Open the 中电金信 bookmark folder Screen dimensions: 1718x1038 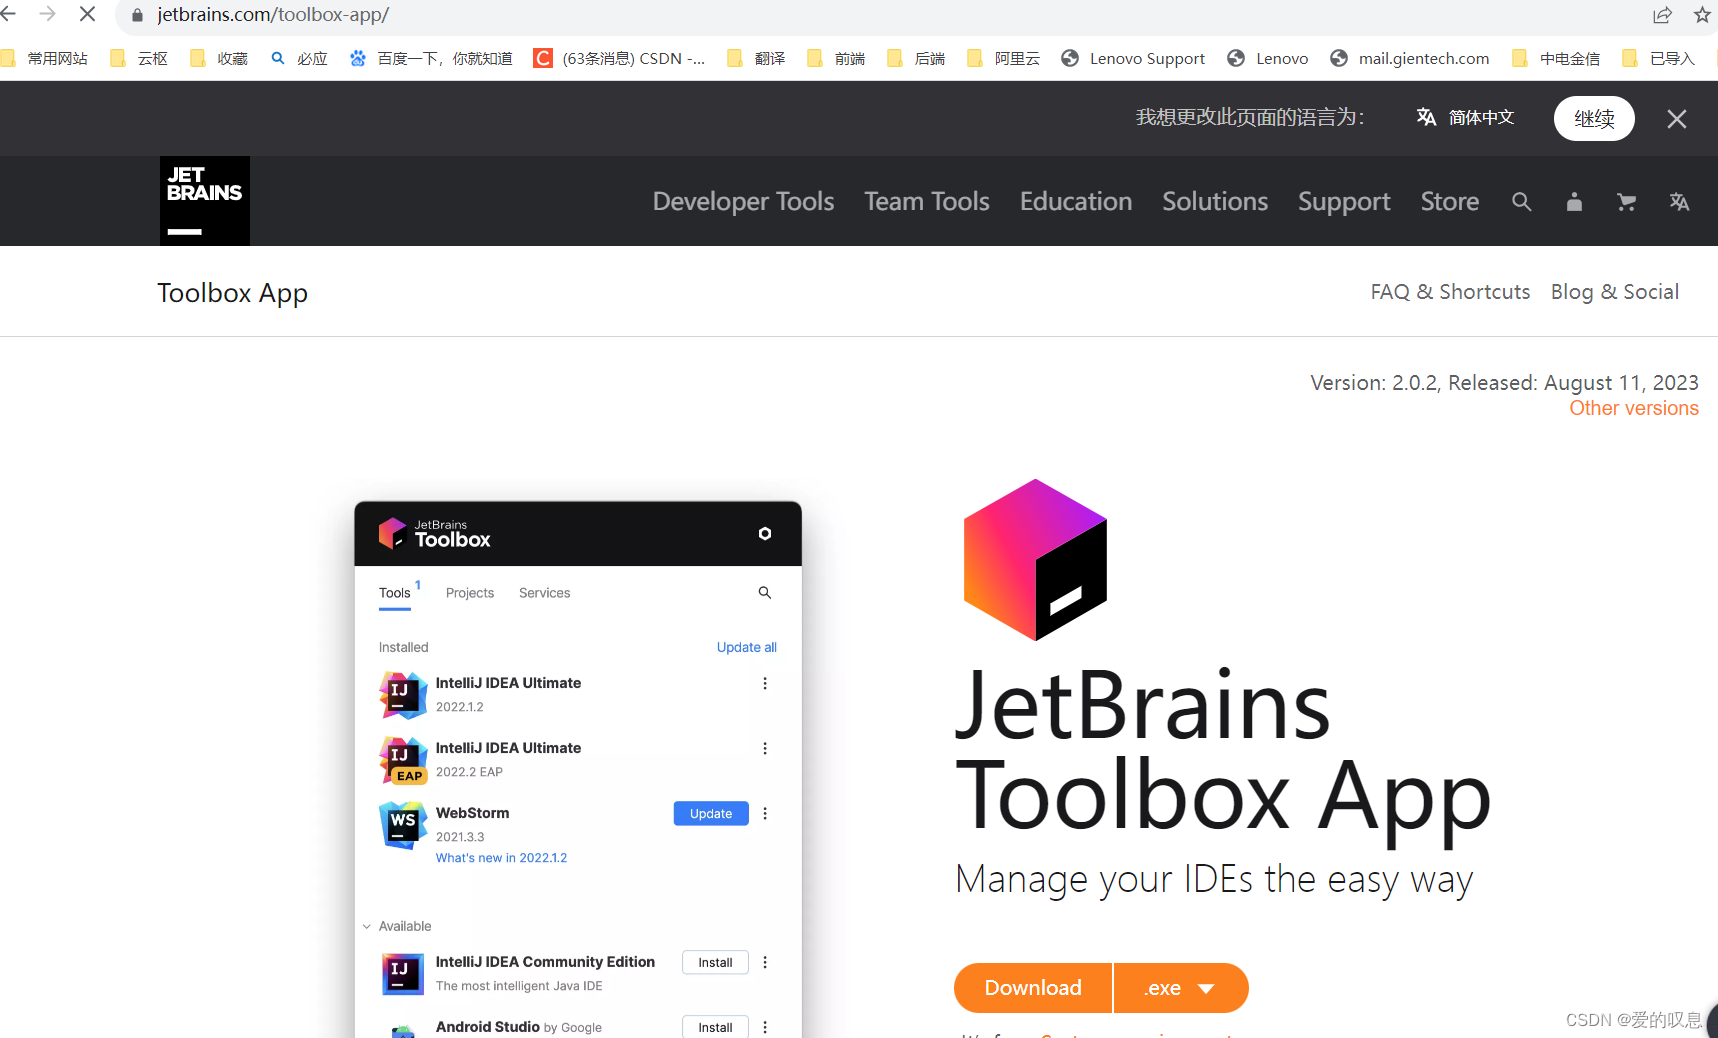[x=1557, y=59]
